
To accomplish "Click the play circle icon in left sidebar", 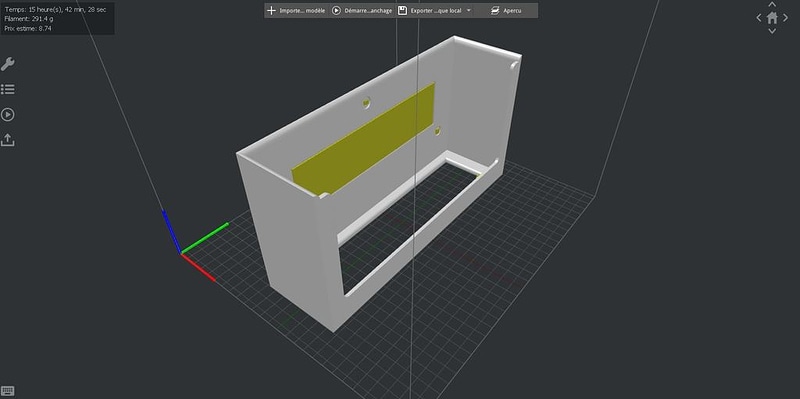I will 8,115.
